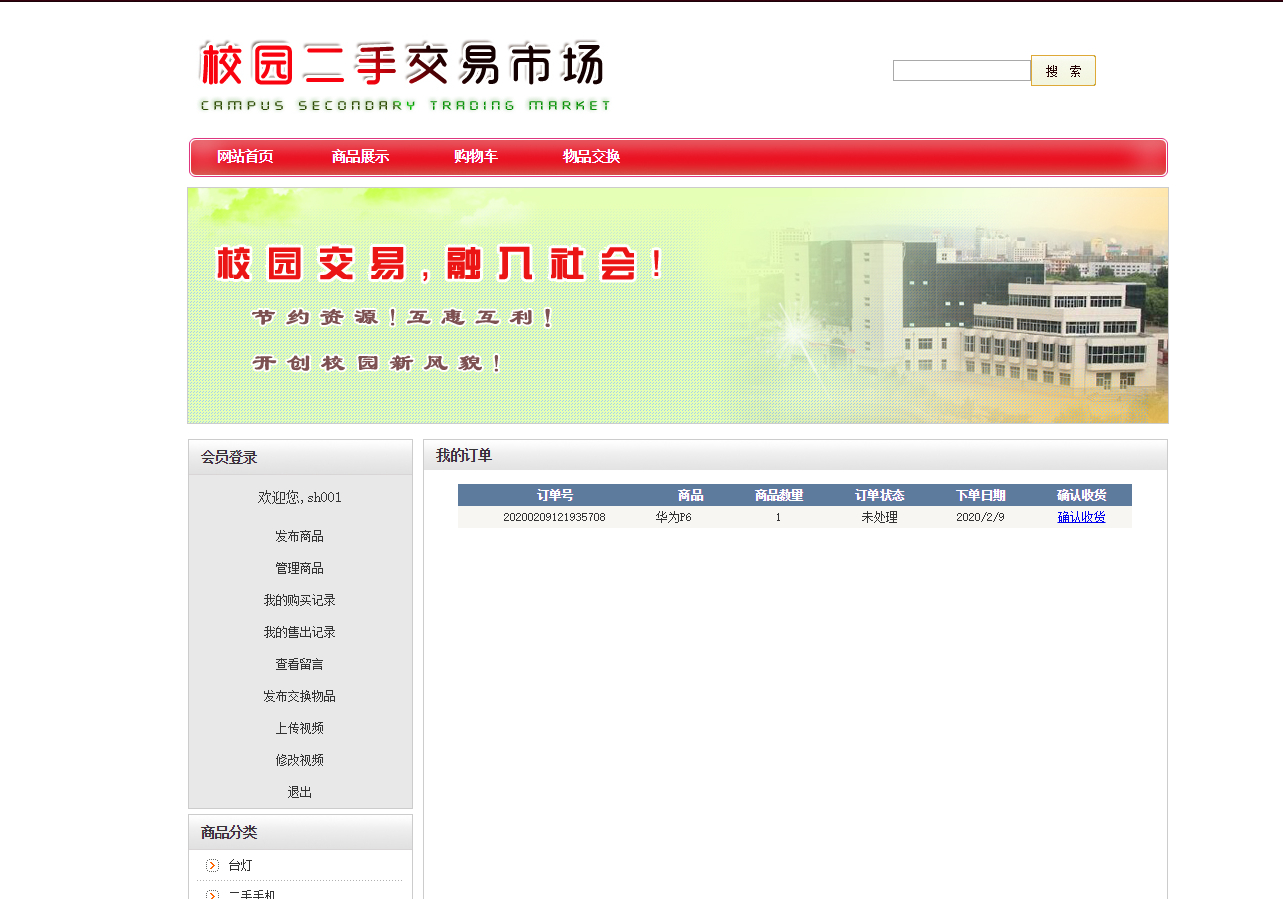View 我的售出记录
This screenshot has width=1283, height=899.
point(300,632)
